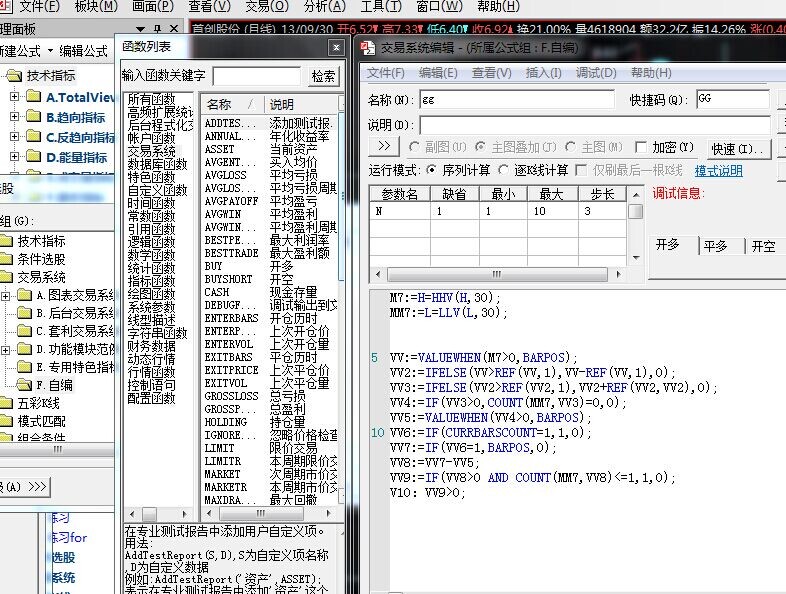Open 帮助(H) menu in trading system editor
786x594 pixels.
[651, 73]
